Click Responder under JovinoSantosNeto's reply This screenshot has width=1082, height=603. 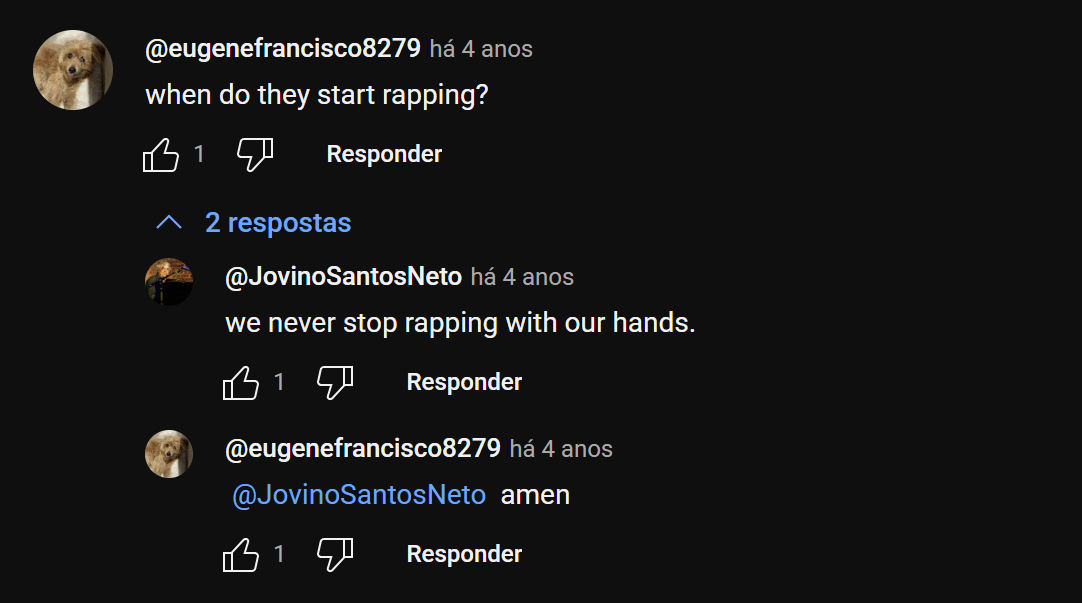(x=464, y=382)
